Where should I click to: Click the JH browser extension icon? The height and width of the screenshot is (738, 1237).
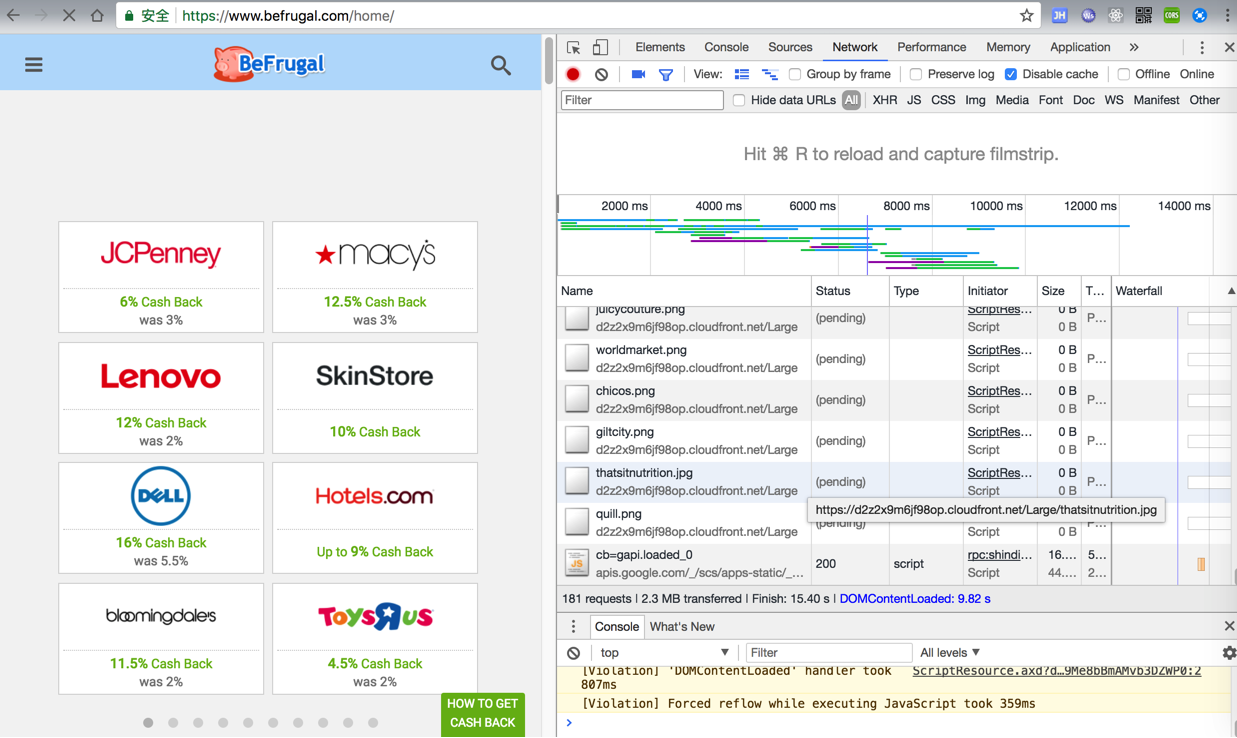click(x=1060, y=16)
